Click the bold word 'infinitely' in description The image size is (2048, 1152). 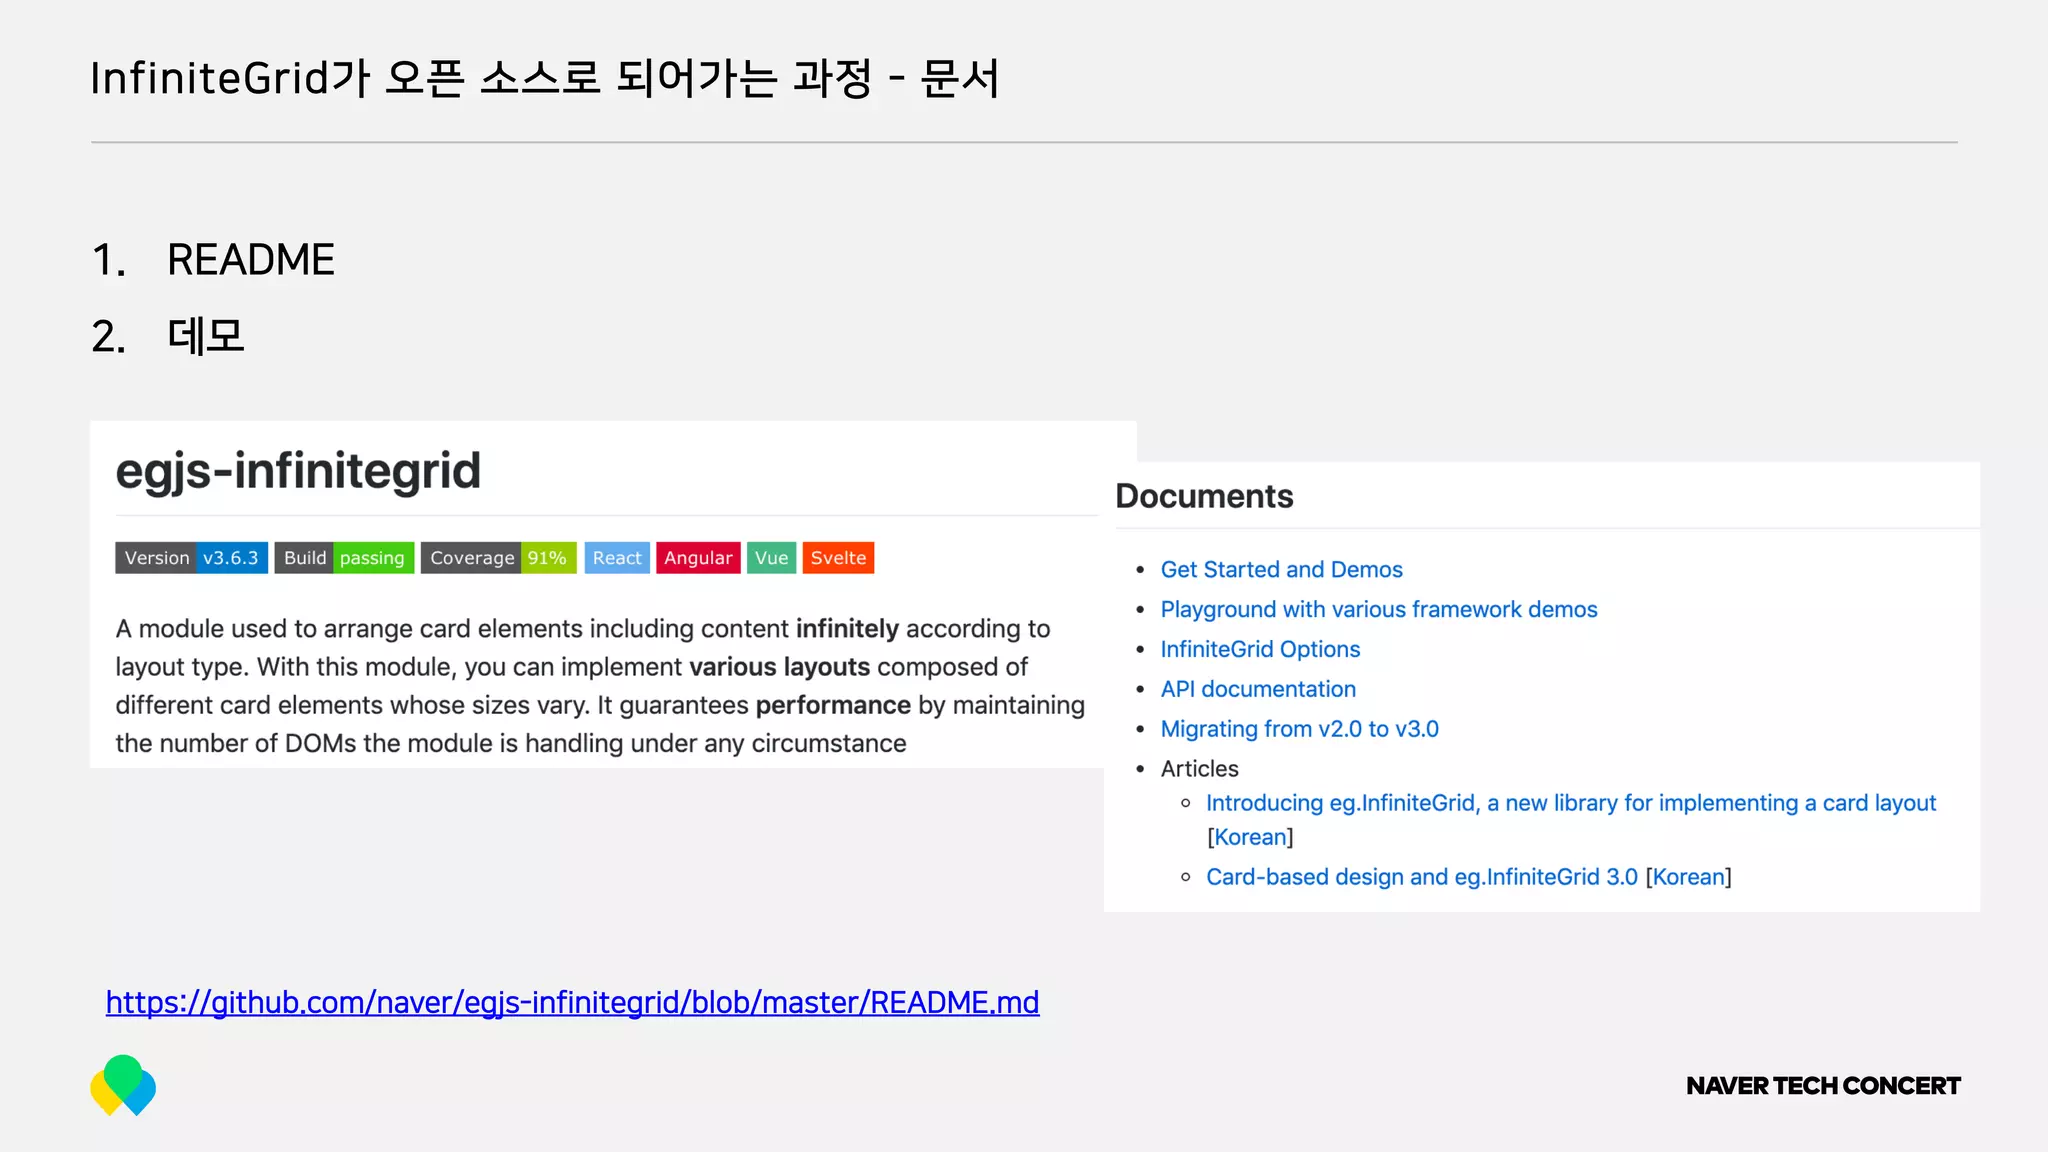847,629
